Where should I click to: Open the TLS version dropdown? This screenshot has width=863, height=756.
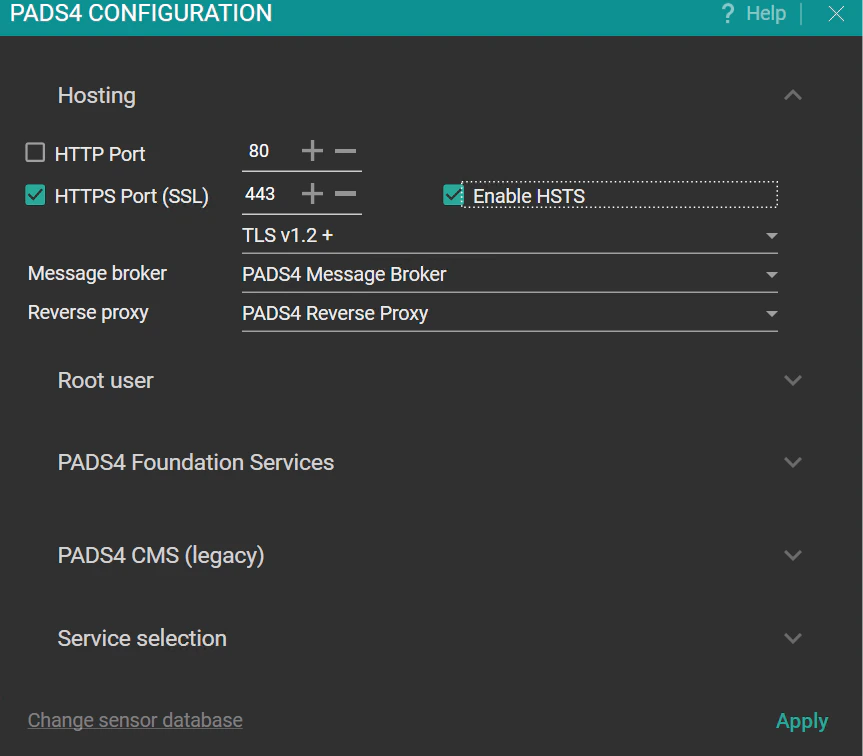click(771, 235)
